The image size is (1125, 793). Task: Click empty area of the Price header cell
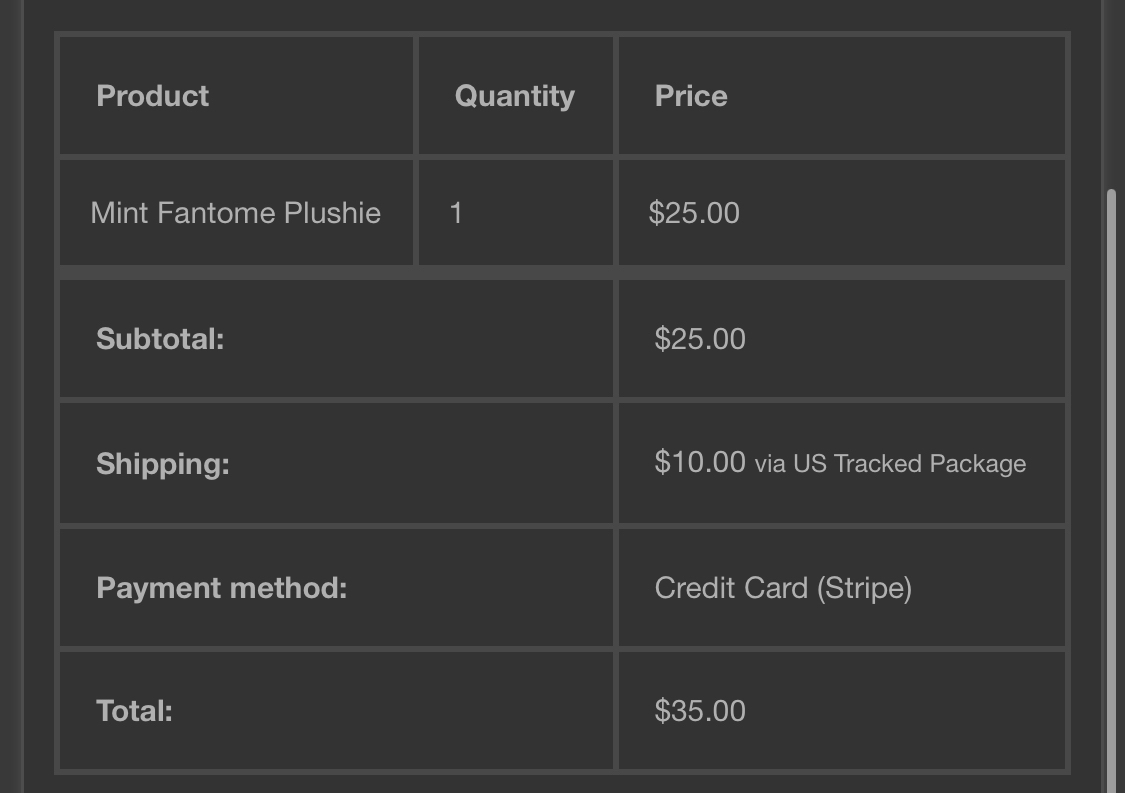(x=897, y=96)
